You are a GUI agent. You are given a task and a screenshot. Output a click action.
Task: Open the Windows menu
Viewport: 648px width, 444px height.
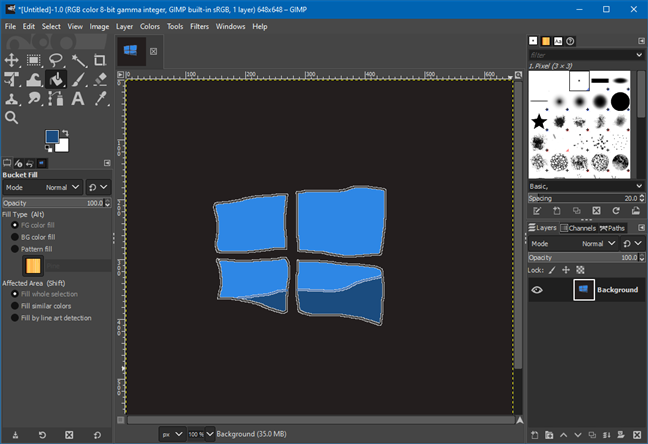(x=230, y=26)
